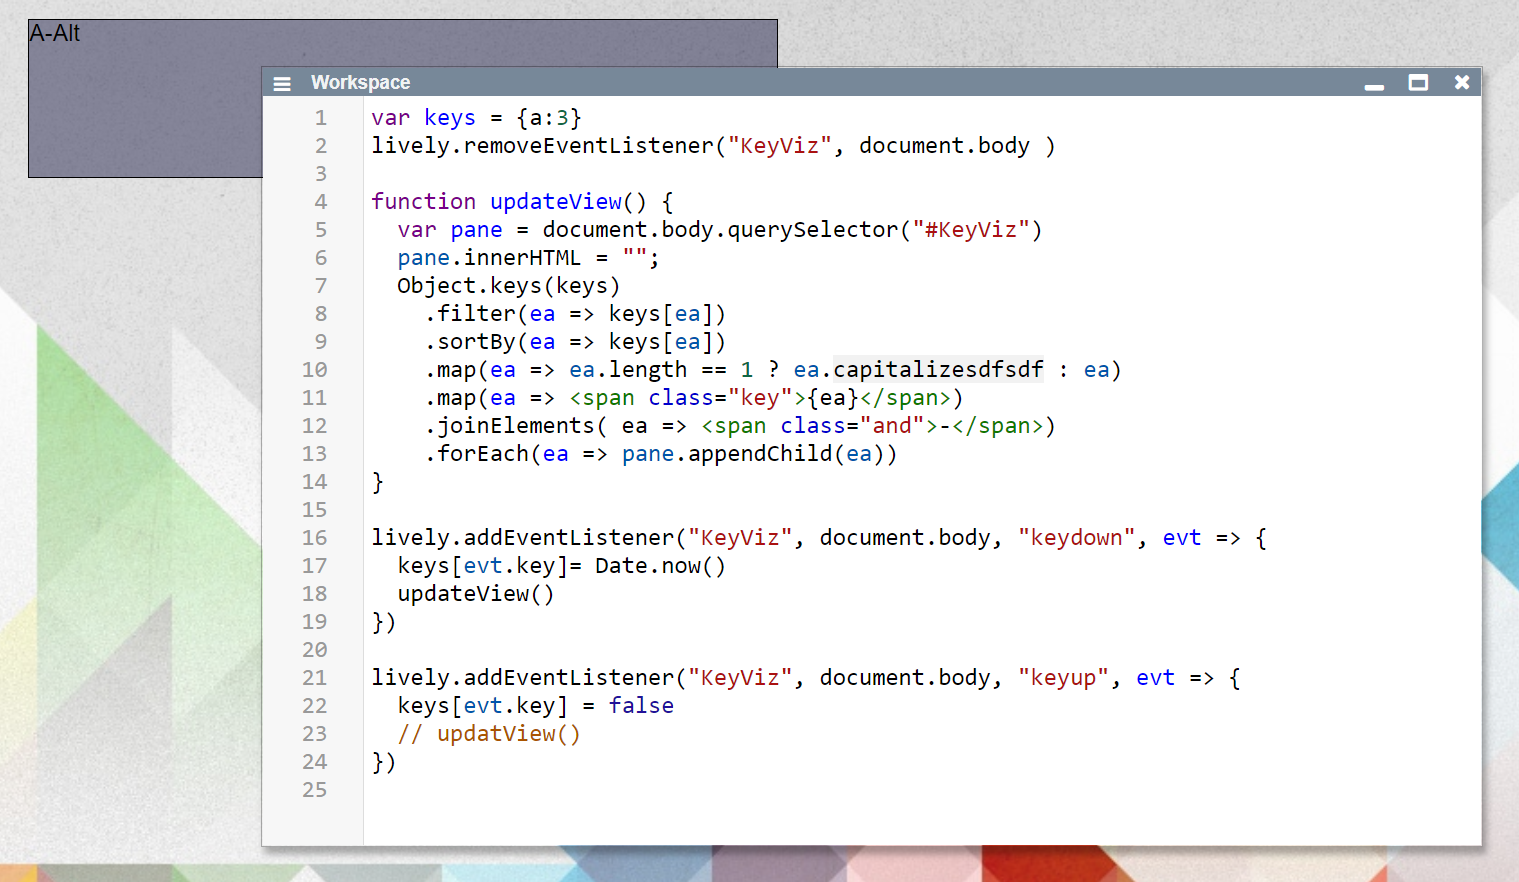Close the Workspace window

[1461, 83]
